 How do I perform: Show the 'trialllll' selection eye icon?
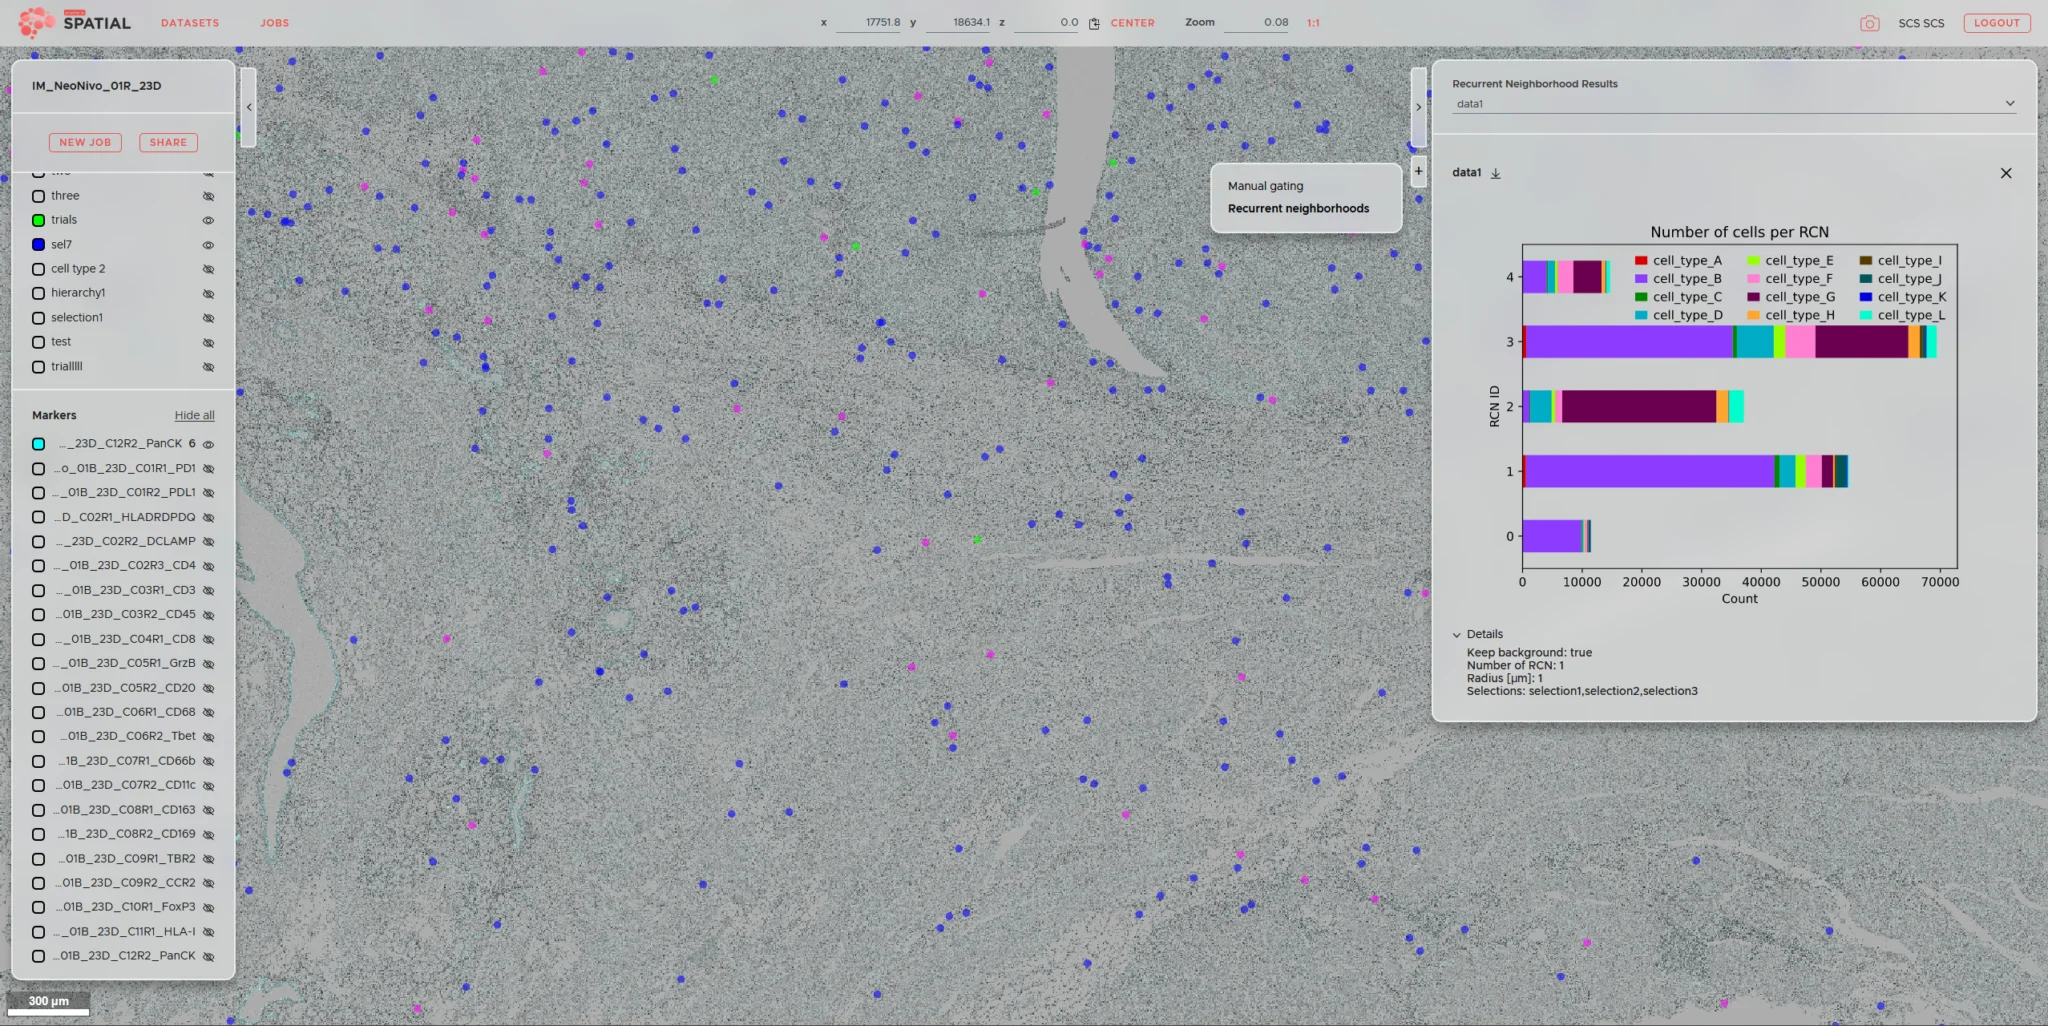click(208, 367)
